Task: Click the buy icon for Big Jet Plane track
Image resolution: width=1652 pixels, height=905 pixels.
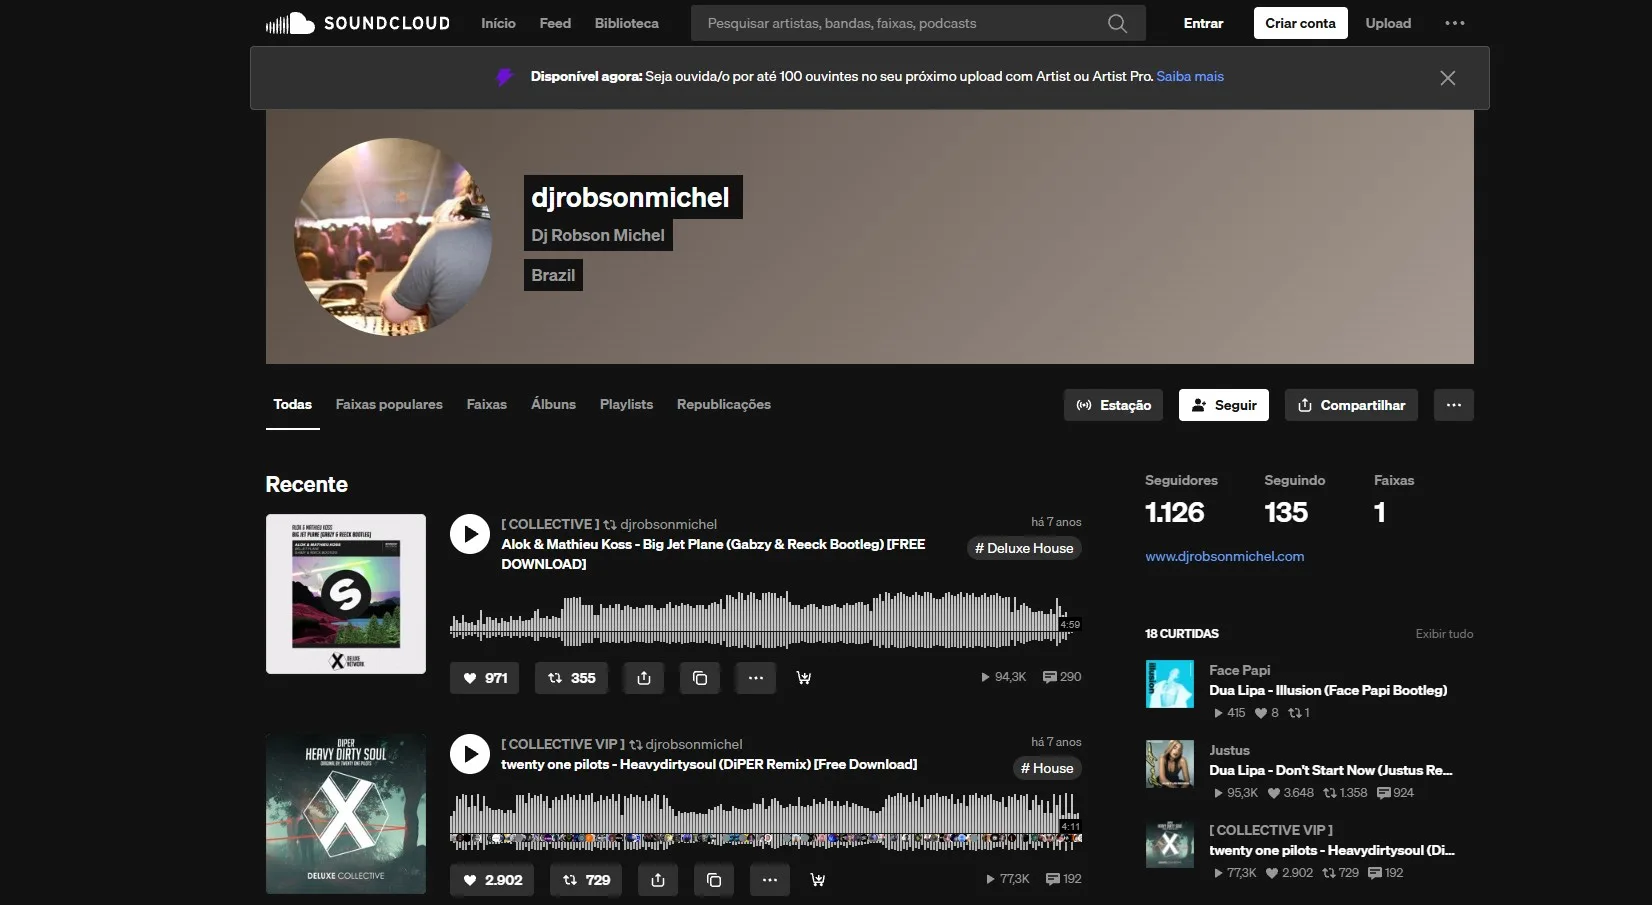Action: click(x=803, y=678)
